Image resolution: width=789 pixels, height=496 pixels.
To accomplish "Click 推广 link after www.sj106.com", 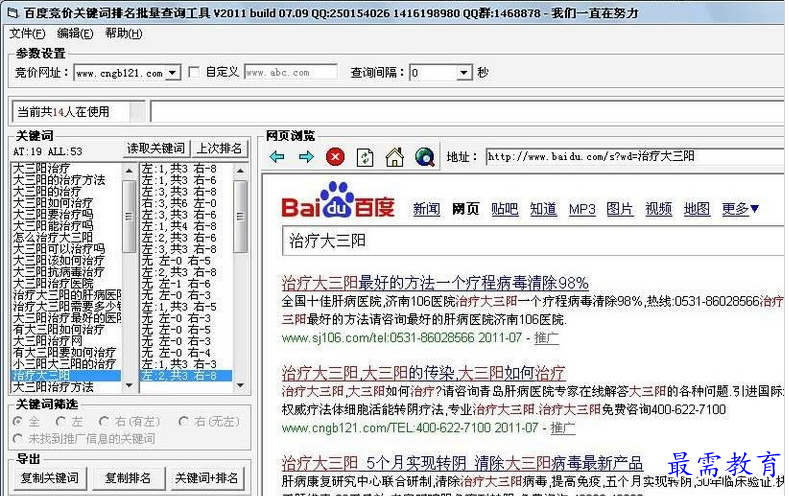I will (546, 338).
